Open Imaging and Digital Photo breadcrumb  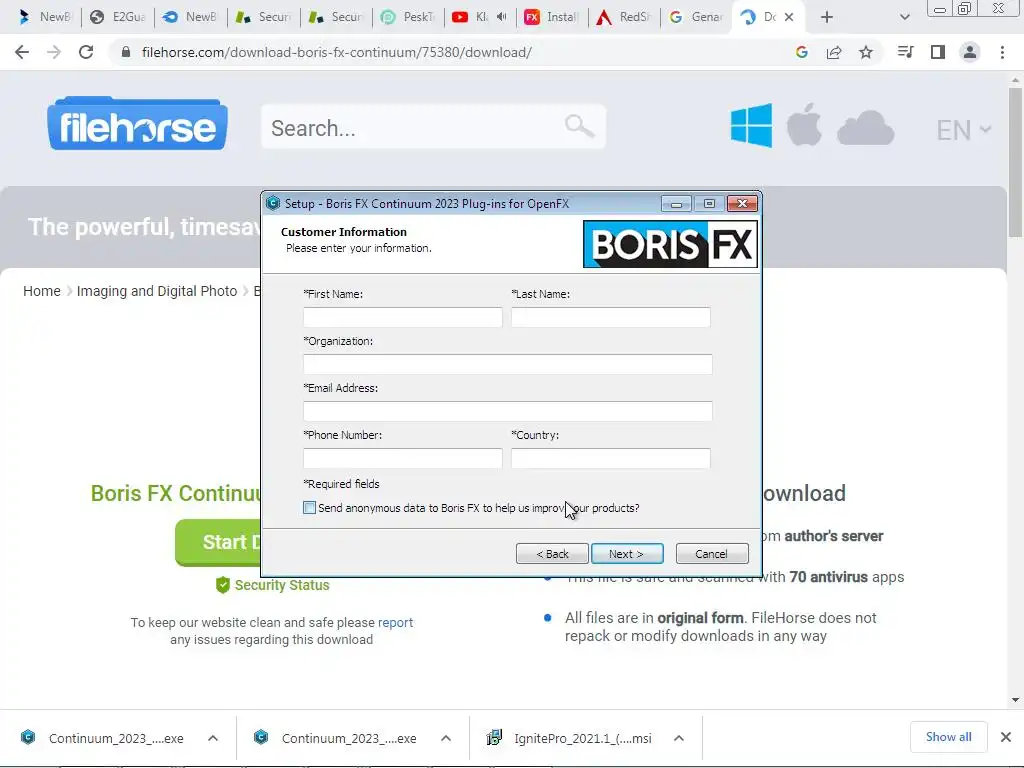157,291
